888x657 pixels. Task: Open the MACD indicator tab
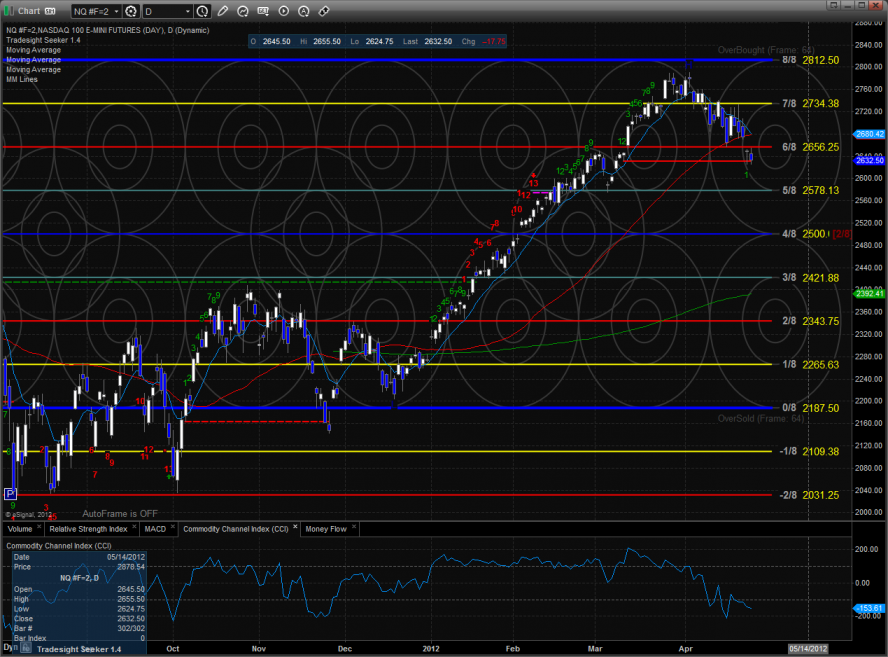[x=155, y=528]
